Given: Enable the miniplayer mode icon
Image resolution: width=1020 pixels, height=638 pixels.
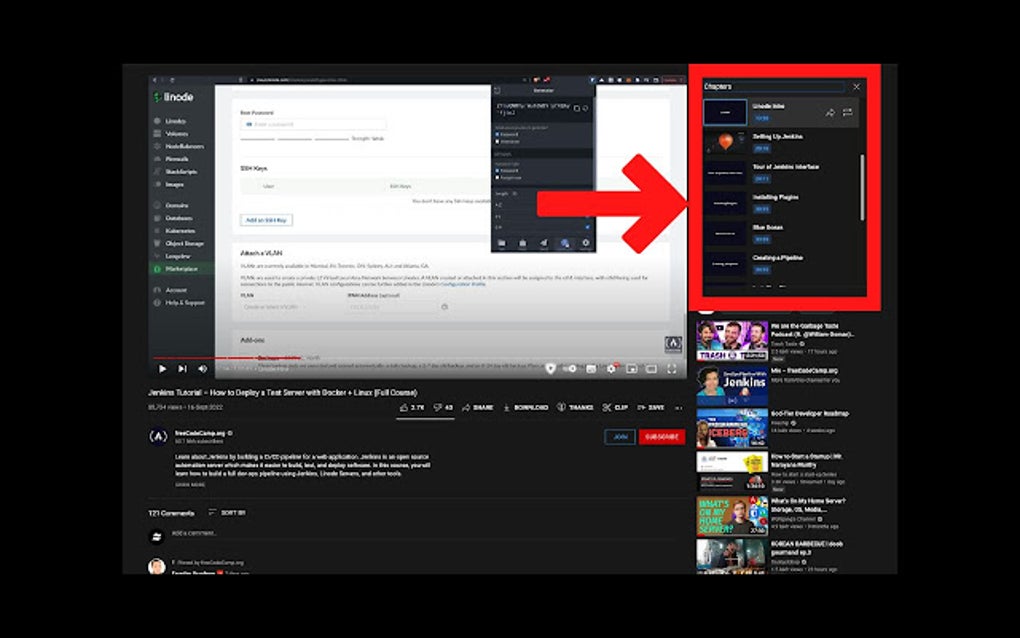Looking at the screenshot, I should click(633, 368).
